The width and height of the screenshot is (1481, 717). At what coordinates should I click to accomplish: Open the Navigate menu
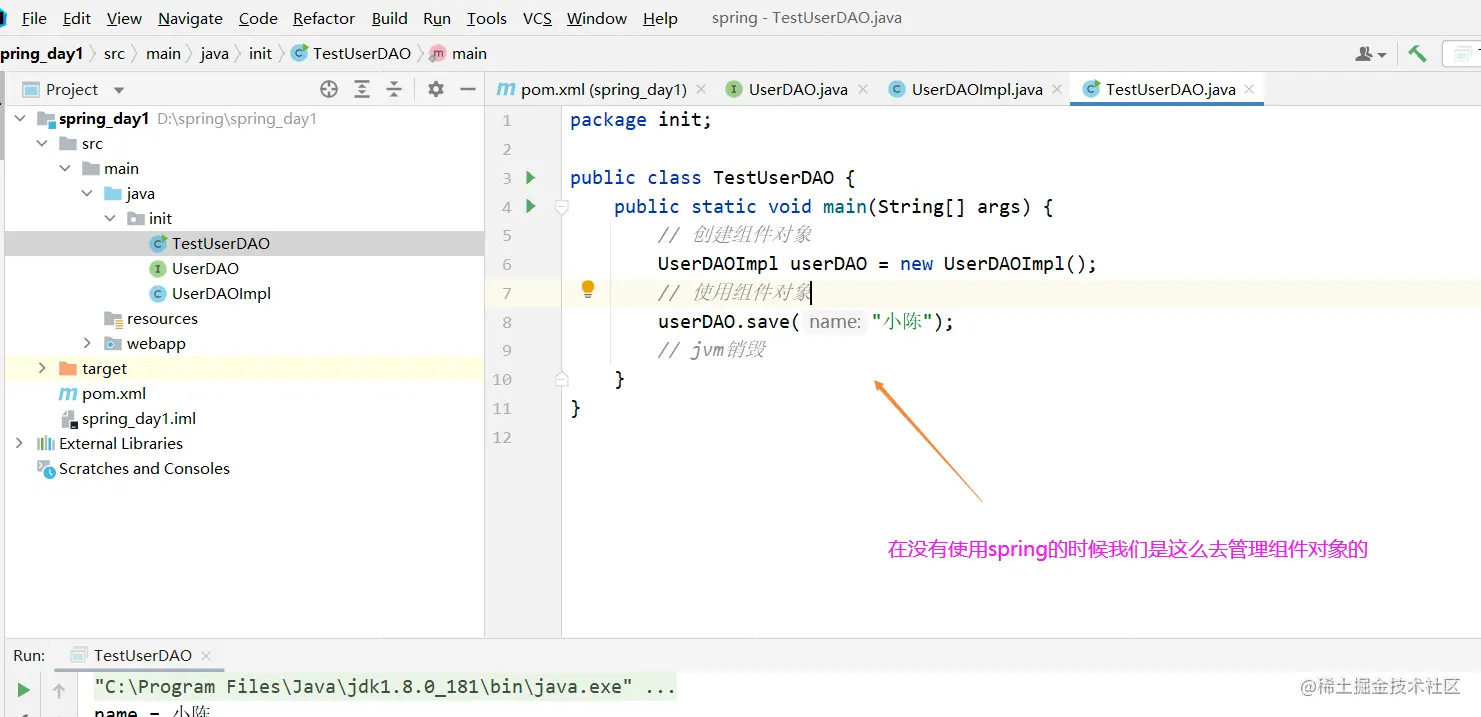click(190, 18)
